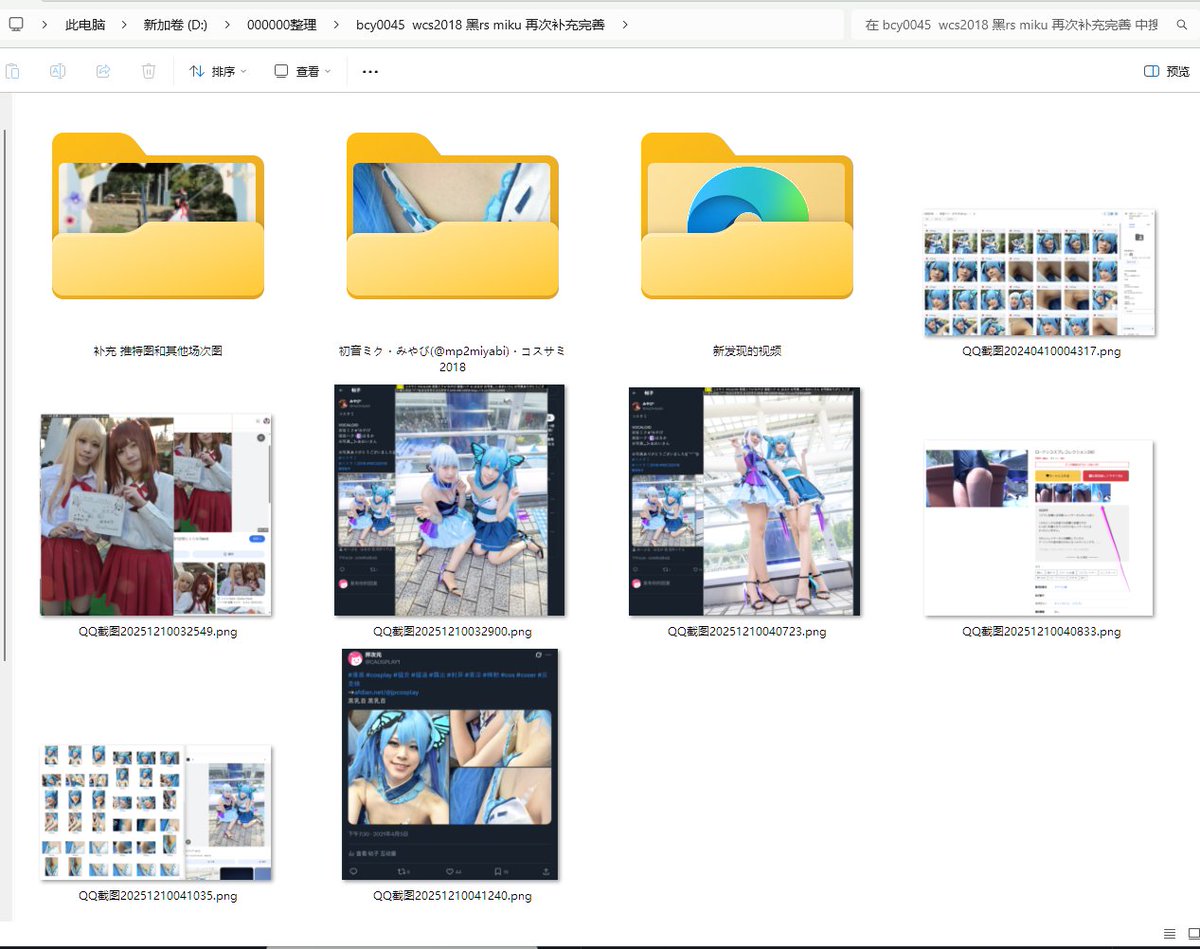
Task: Click the delete trash icon in toolbar
Action: click(148, 71)
